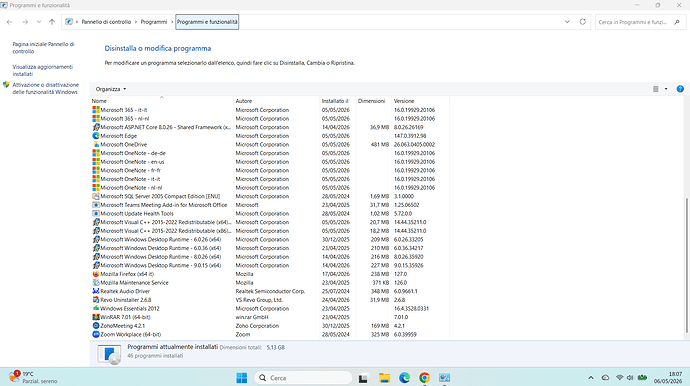Open the Organizza menu
690x386 pixels.
click(x=111, y=89)
